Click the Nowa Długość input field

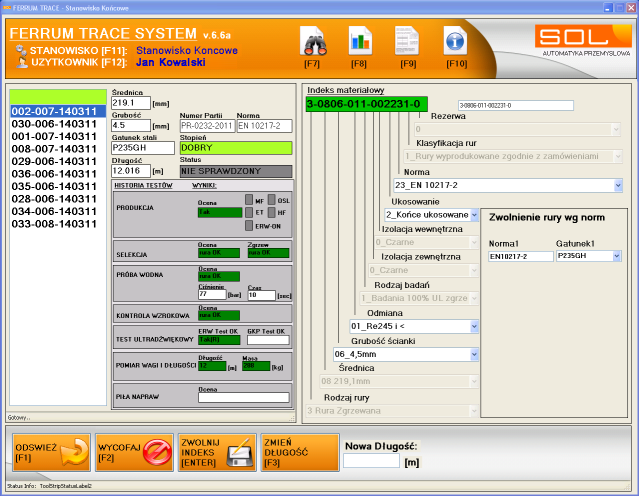point(371,461)
